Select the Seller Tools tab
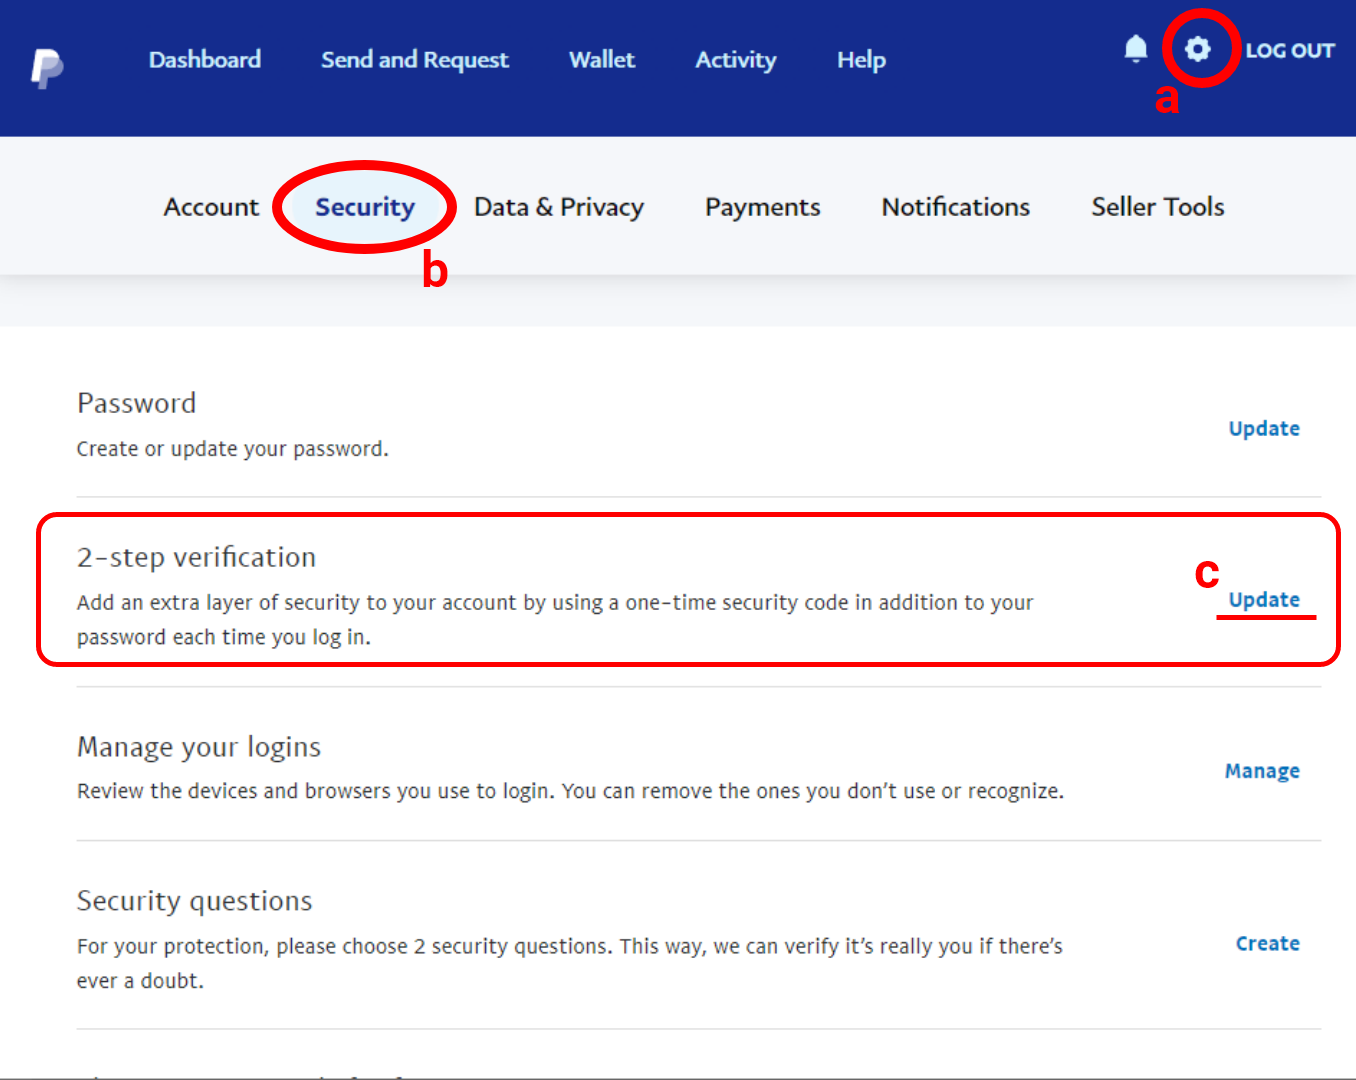 (x=1158, y=207)
